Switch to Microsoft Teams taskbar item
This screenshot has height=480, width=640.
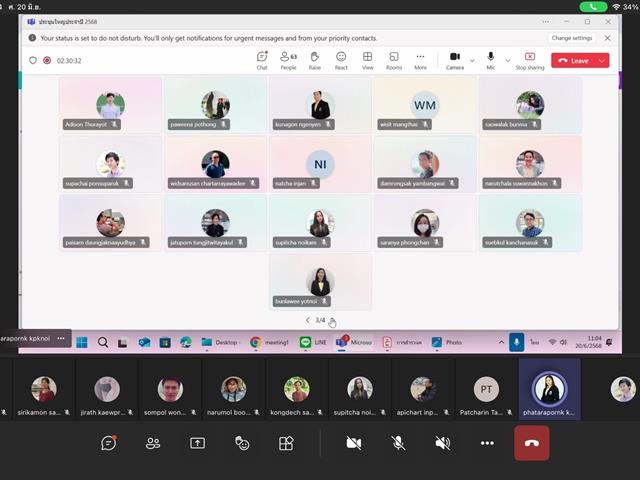pyautogui.click(x=354, y=342)
